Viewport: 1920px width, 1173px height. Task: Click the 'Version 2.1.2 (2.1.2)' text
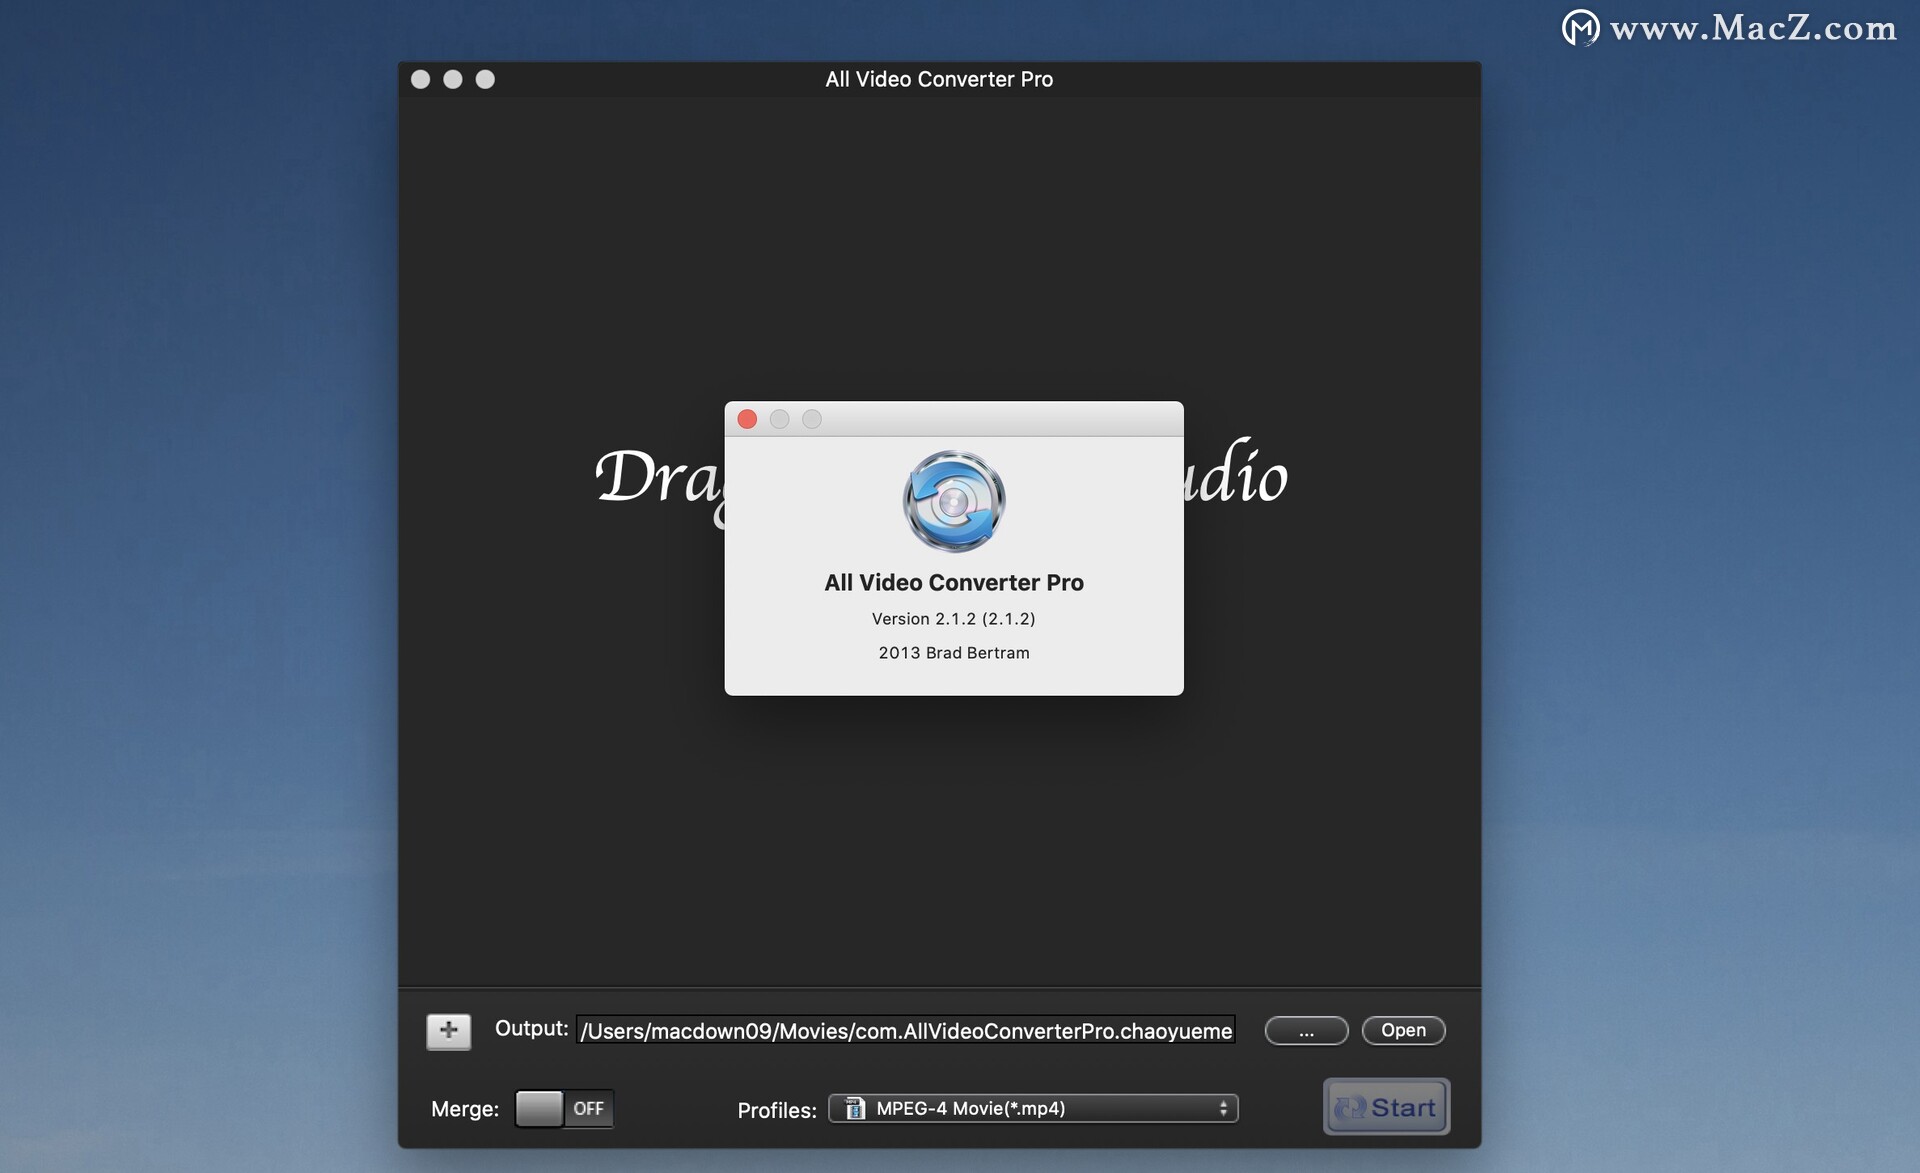point(953,619)
